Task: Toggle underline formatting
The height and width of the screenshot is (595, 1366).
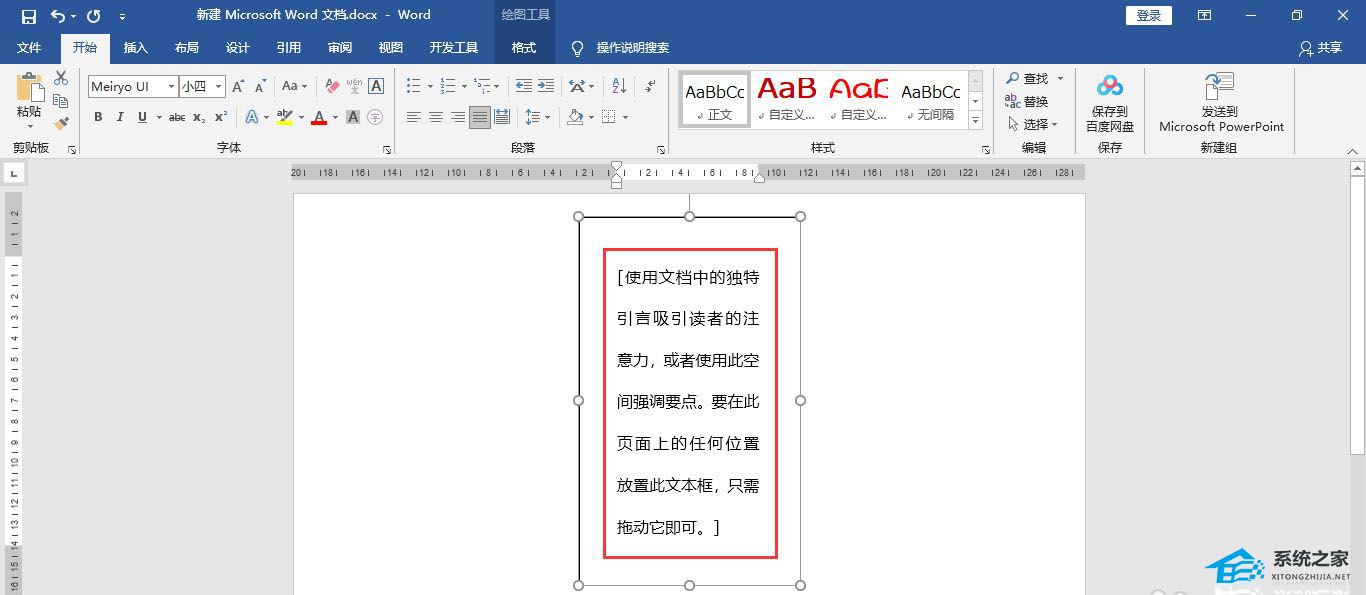Action: (x=142, y=117)
